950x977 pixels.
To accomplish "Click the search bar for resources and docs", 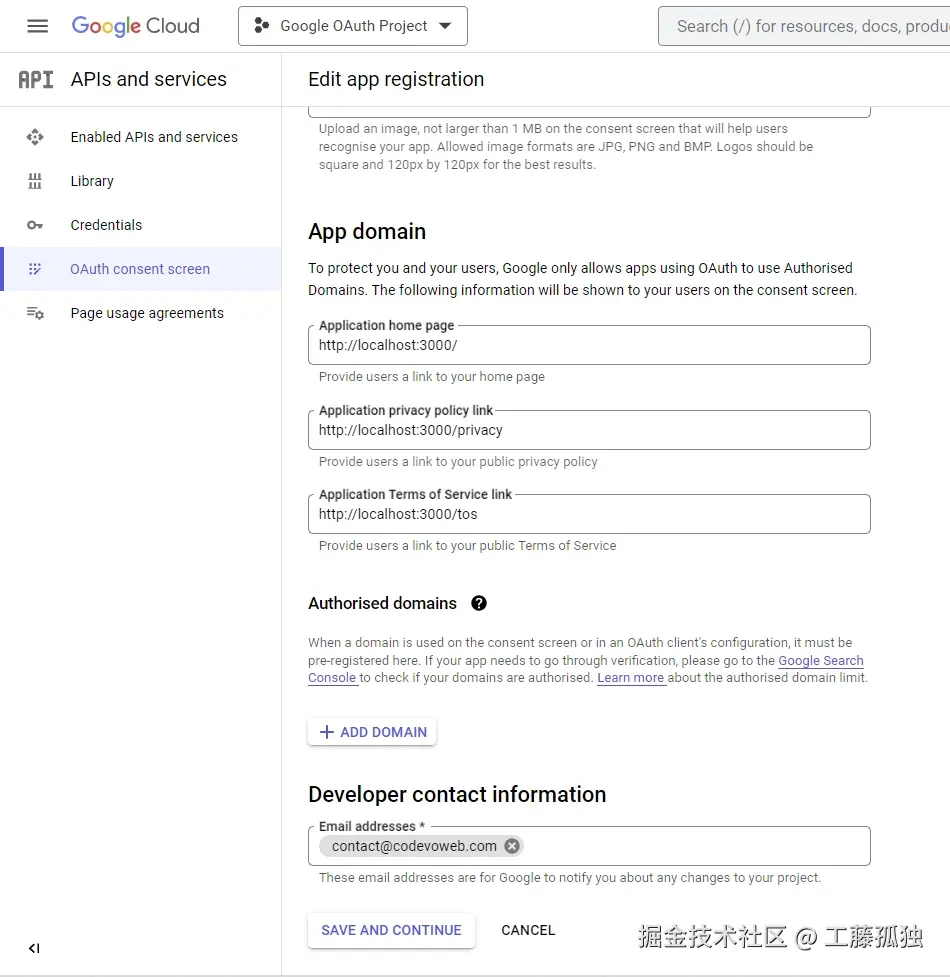I will pos(804,26).
